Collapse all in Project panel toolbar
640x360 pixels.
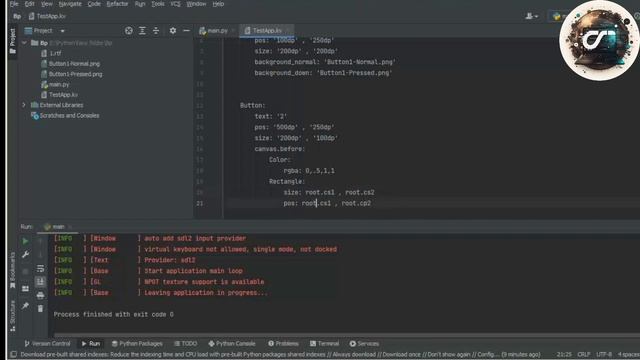point(156,31)
